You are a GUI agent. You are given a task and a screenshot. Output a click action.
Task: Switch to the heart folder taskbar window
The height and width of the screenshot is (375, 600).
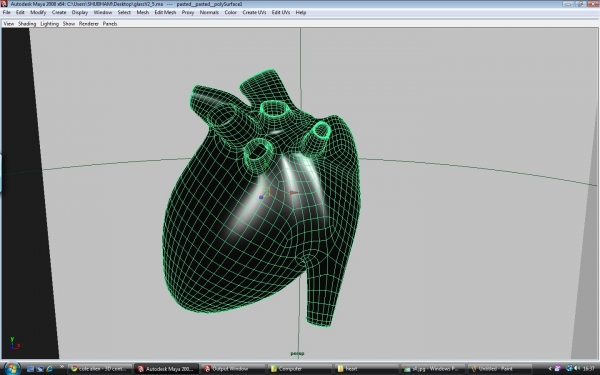[366, 369]
